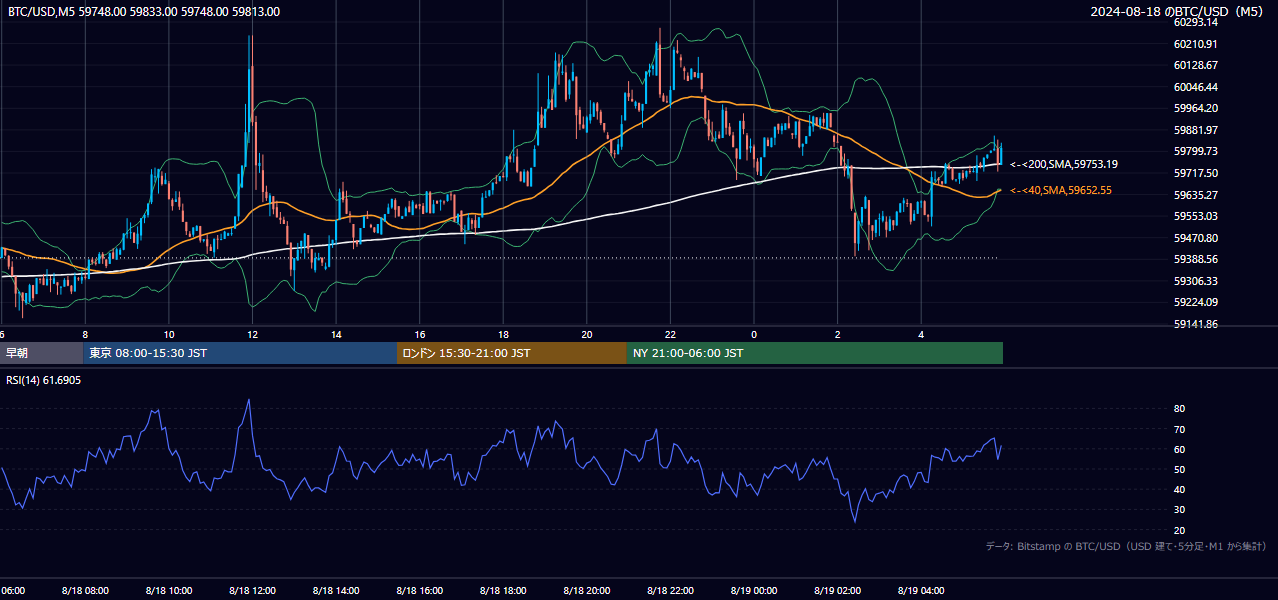Click RSI axis level 80

click(x=1179, y=409)
